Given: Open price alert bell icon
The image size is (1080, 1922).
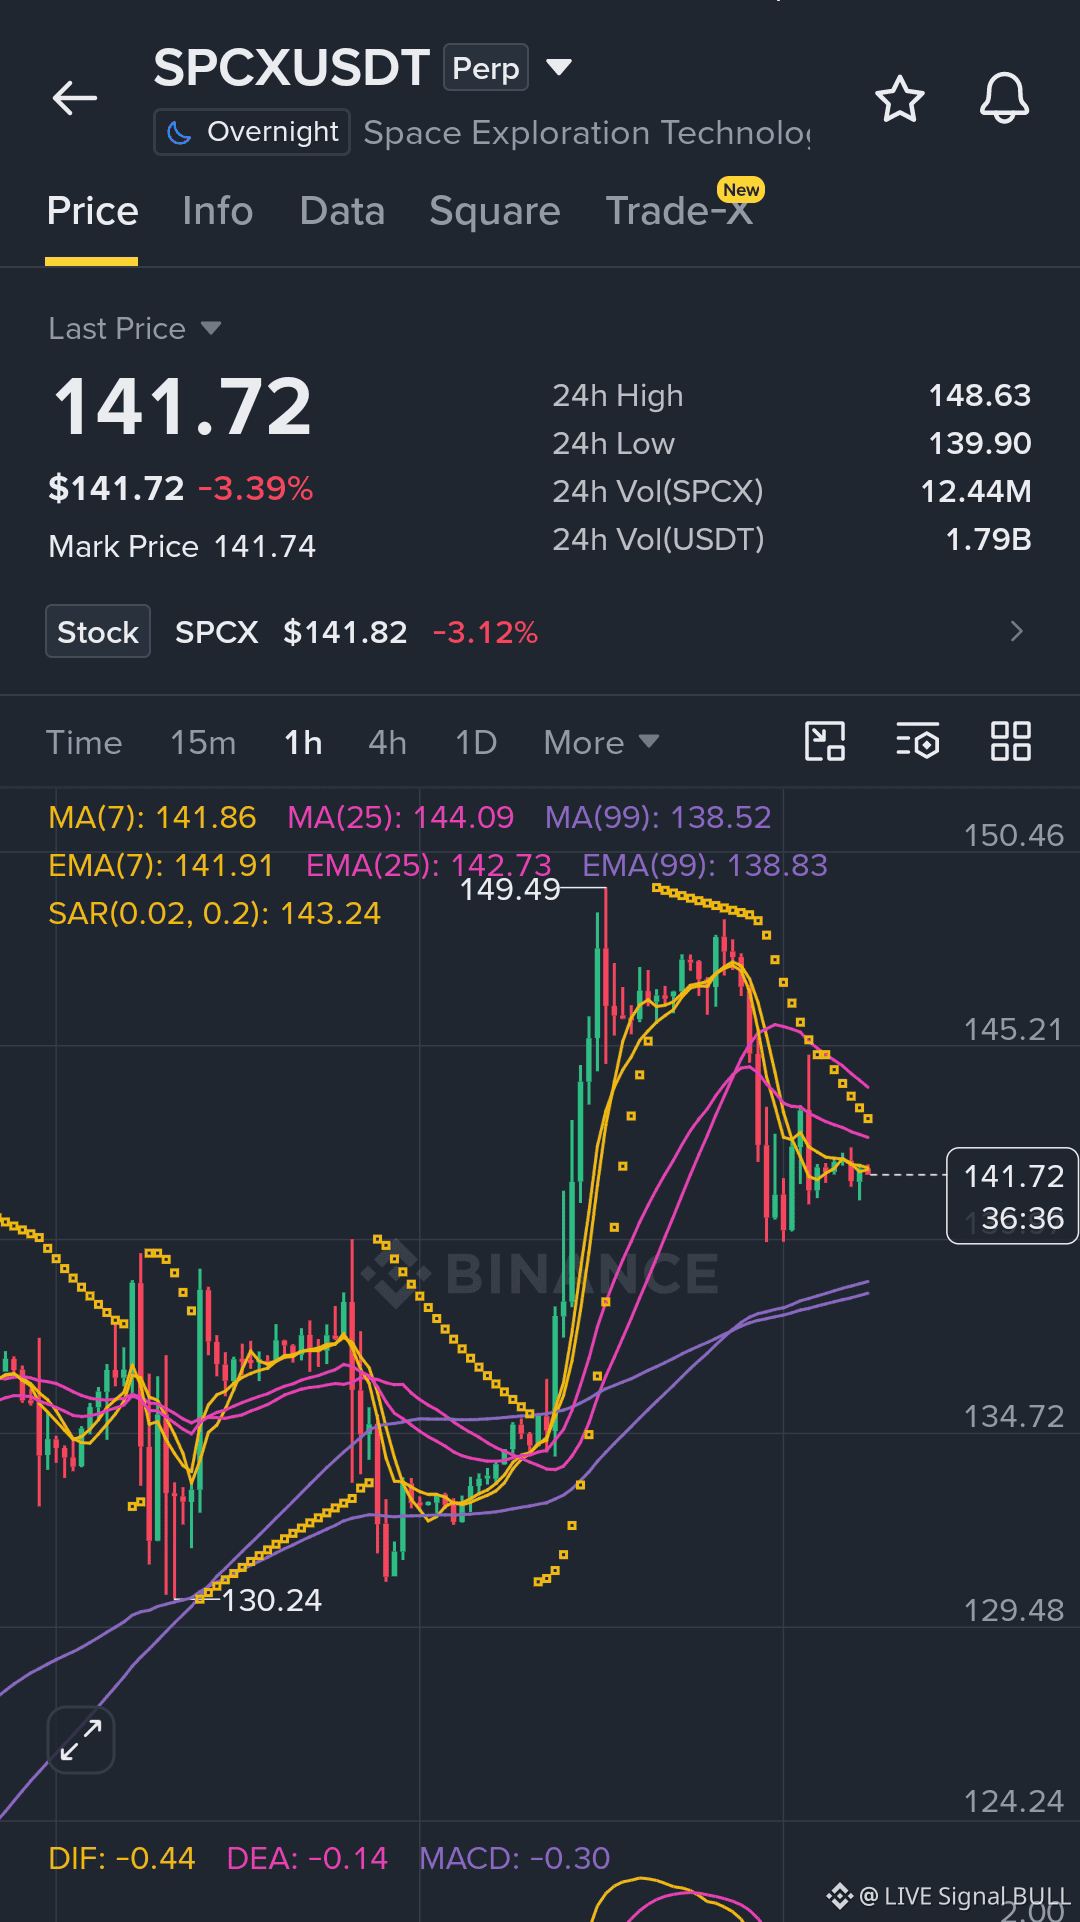Looking at the screenshot, I should click(x=1004, y=98).
